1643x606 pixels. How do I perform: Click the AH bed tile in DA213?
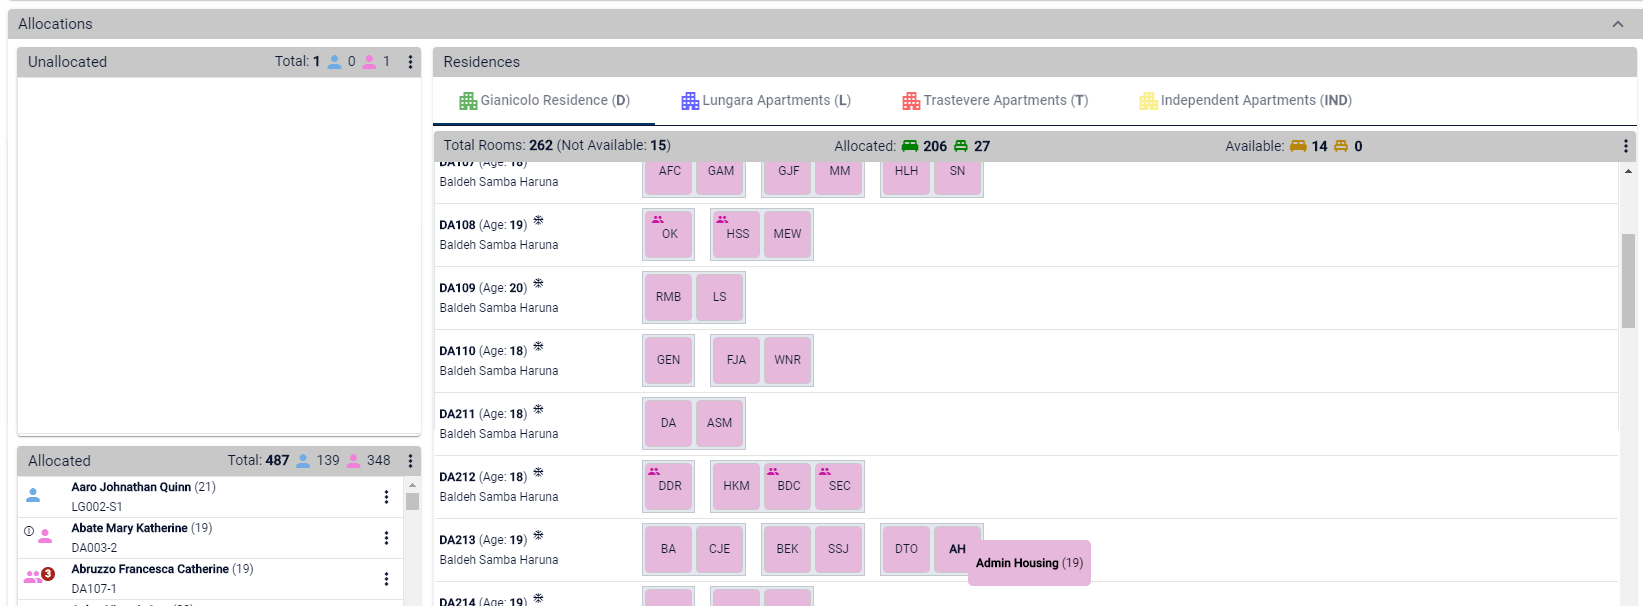pos(957,549)
